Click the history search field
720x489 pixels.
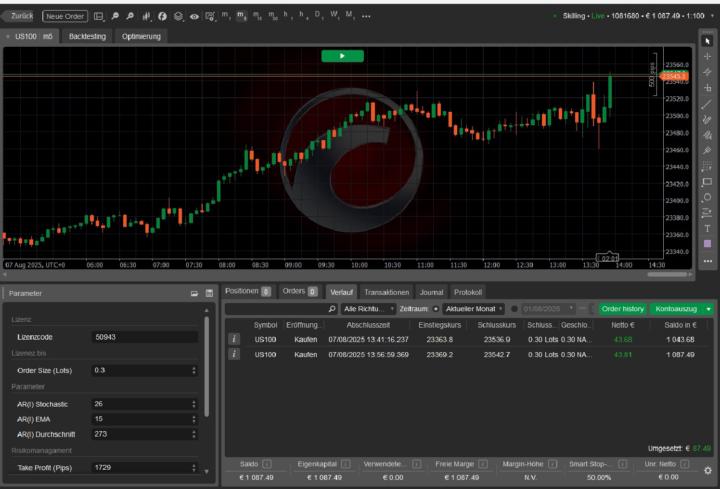[281, 309]
